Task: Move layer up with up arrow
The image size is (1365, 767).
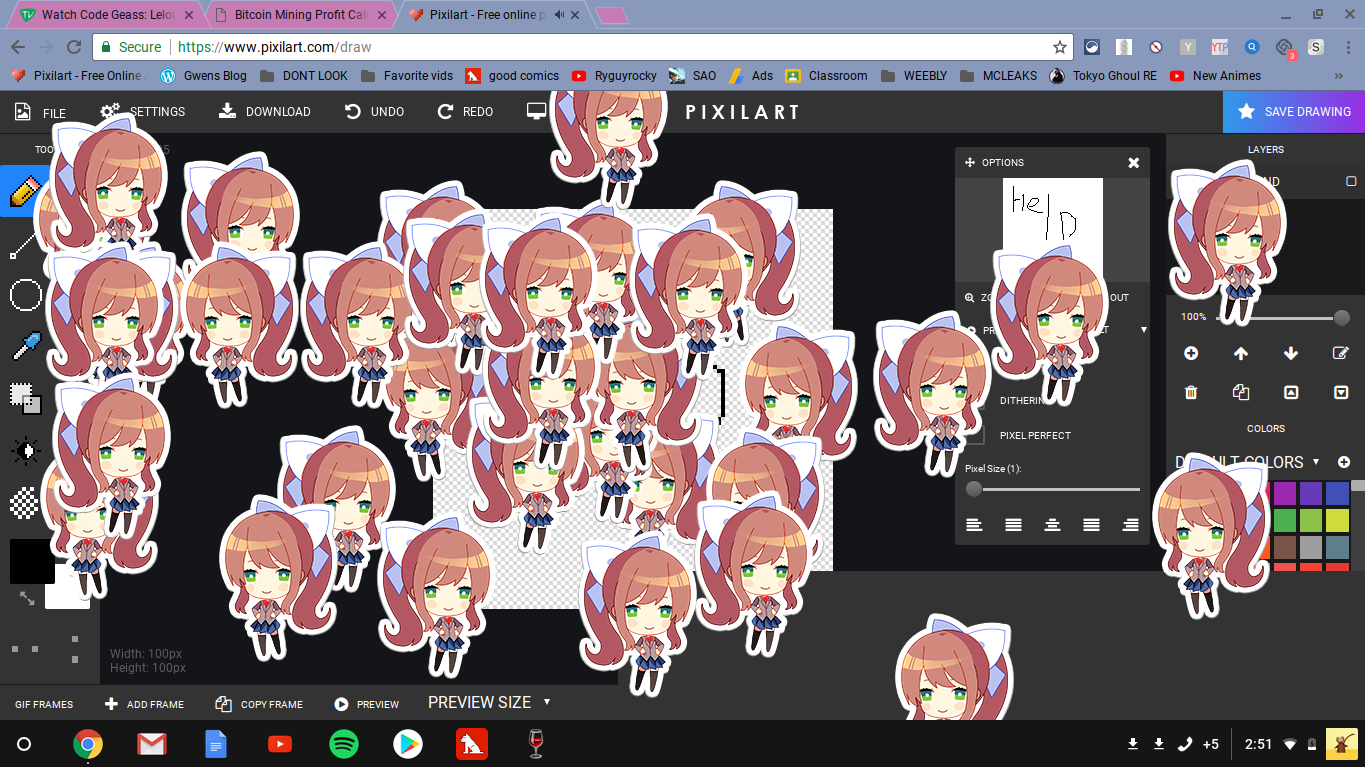Action: click(1241, 353)
